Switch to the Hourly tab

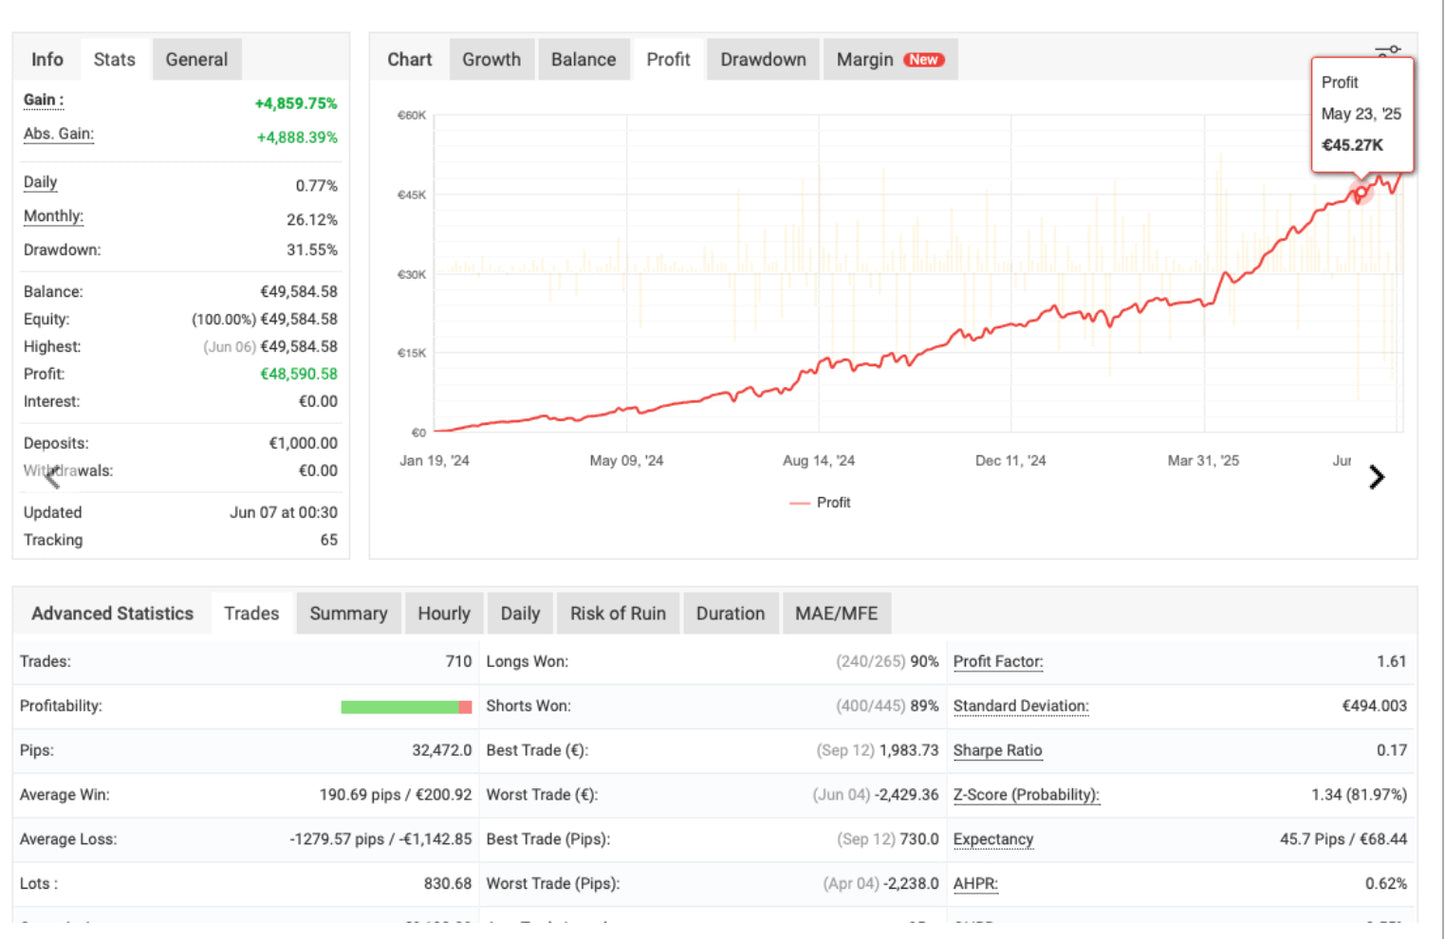pyautogui.click(x=444, y=614)
